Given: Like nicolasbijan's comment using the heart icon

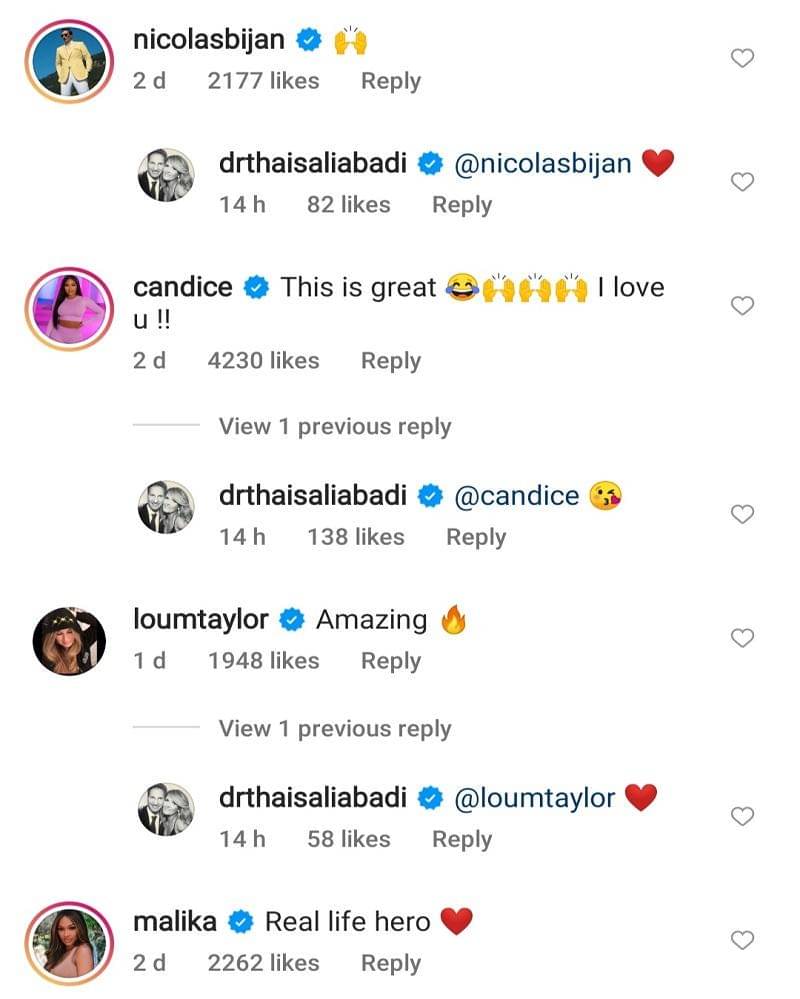Looking at the screenshot, I should [x=742, y=58].
